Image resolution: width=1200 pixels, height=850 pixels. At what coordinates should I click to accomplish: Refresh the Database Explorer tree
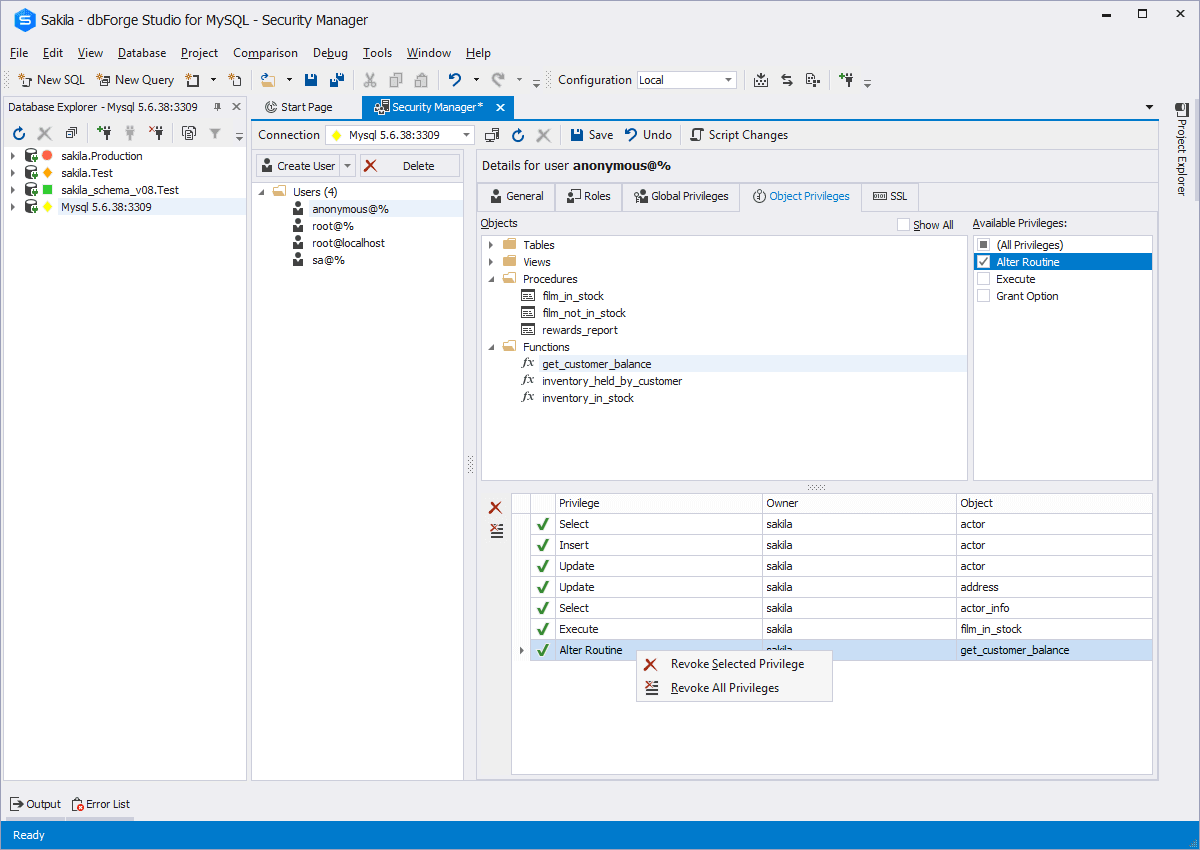(19, 133)
